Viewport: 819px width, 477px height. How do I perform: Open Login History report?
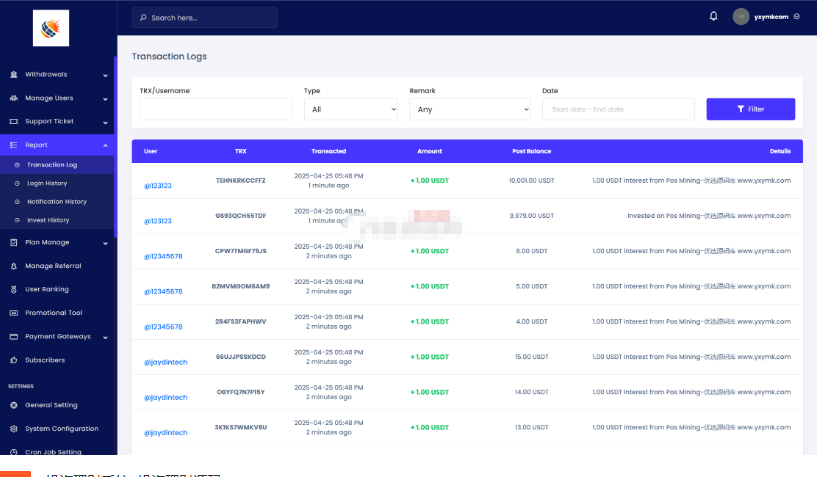[x=47, y=183]
